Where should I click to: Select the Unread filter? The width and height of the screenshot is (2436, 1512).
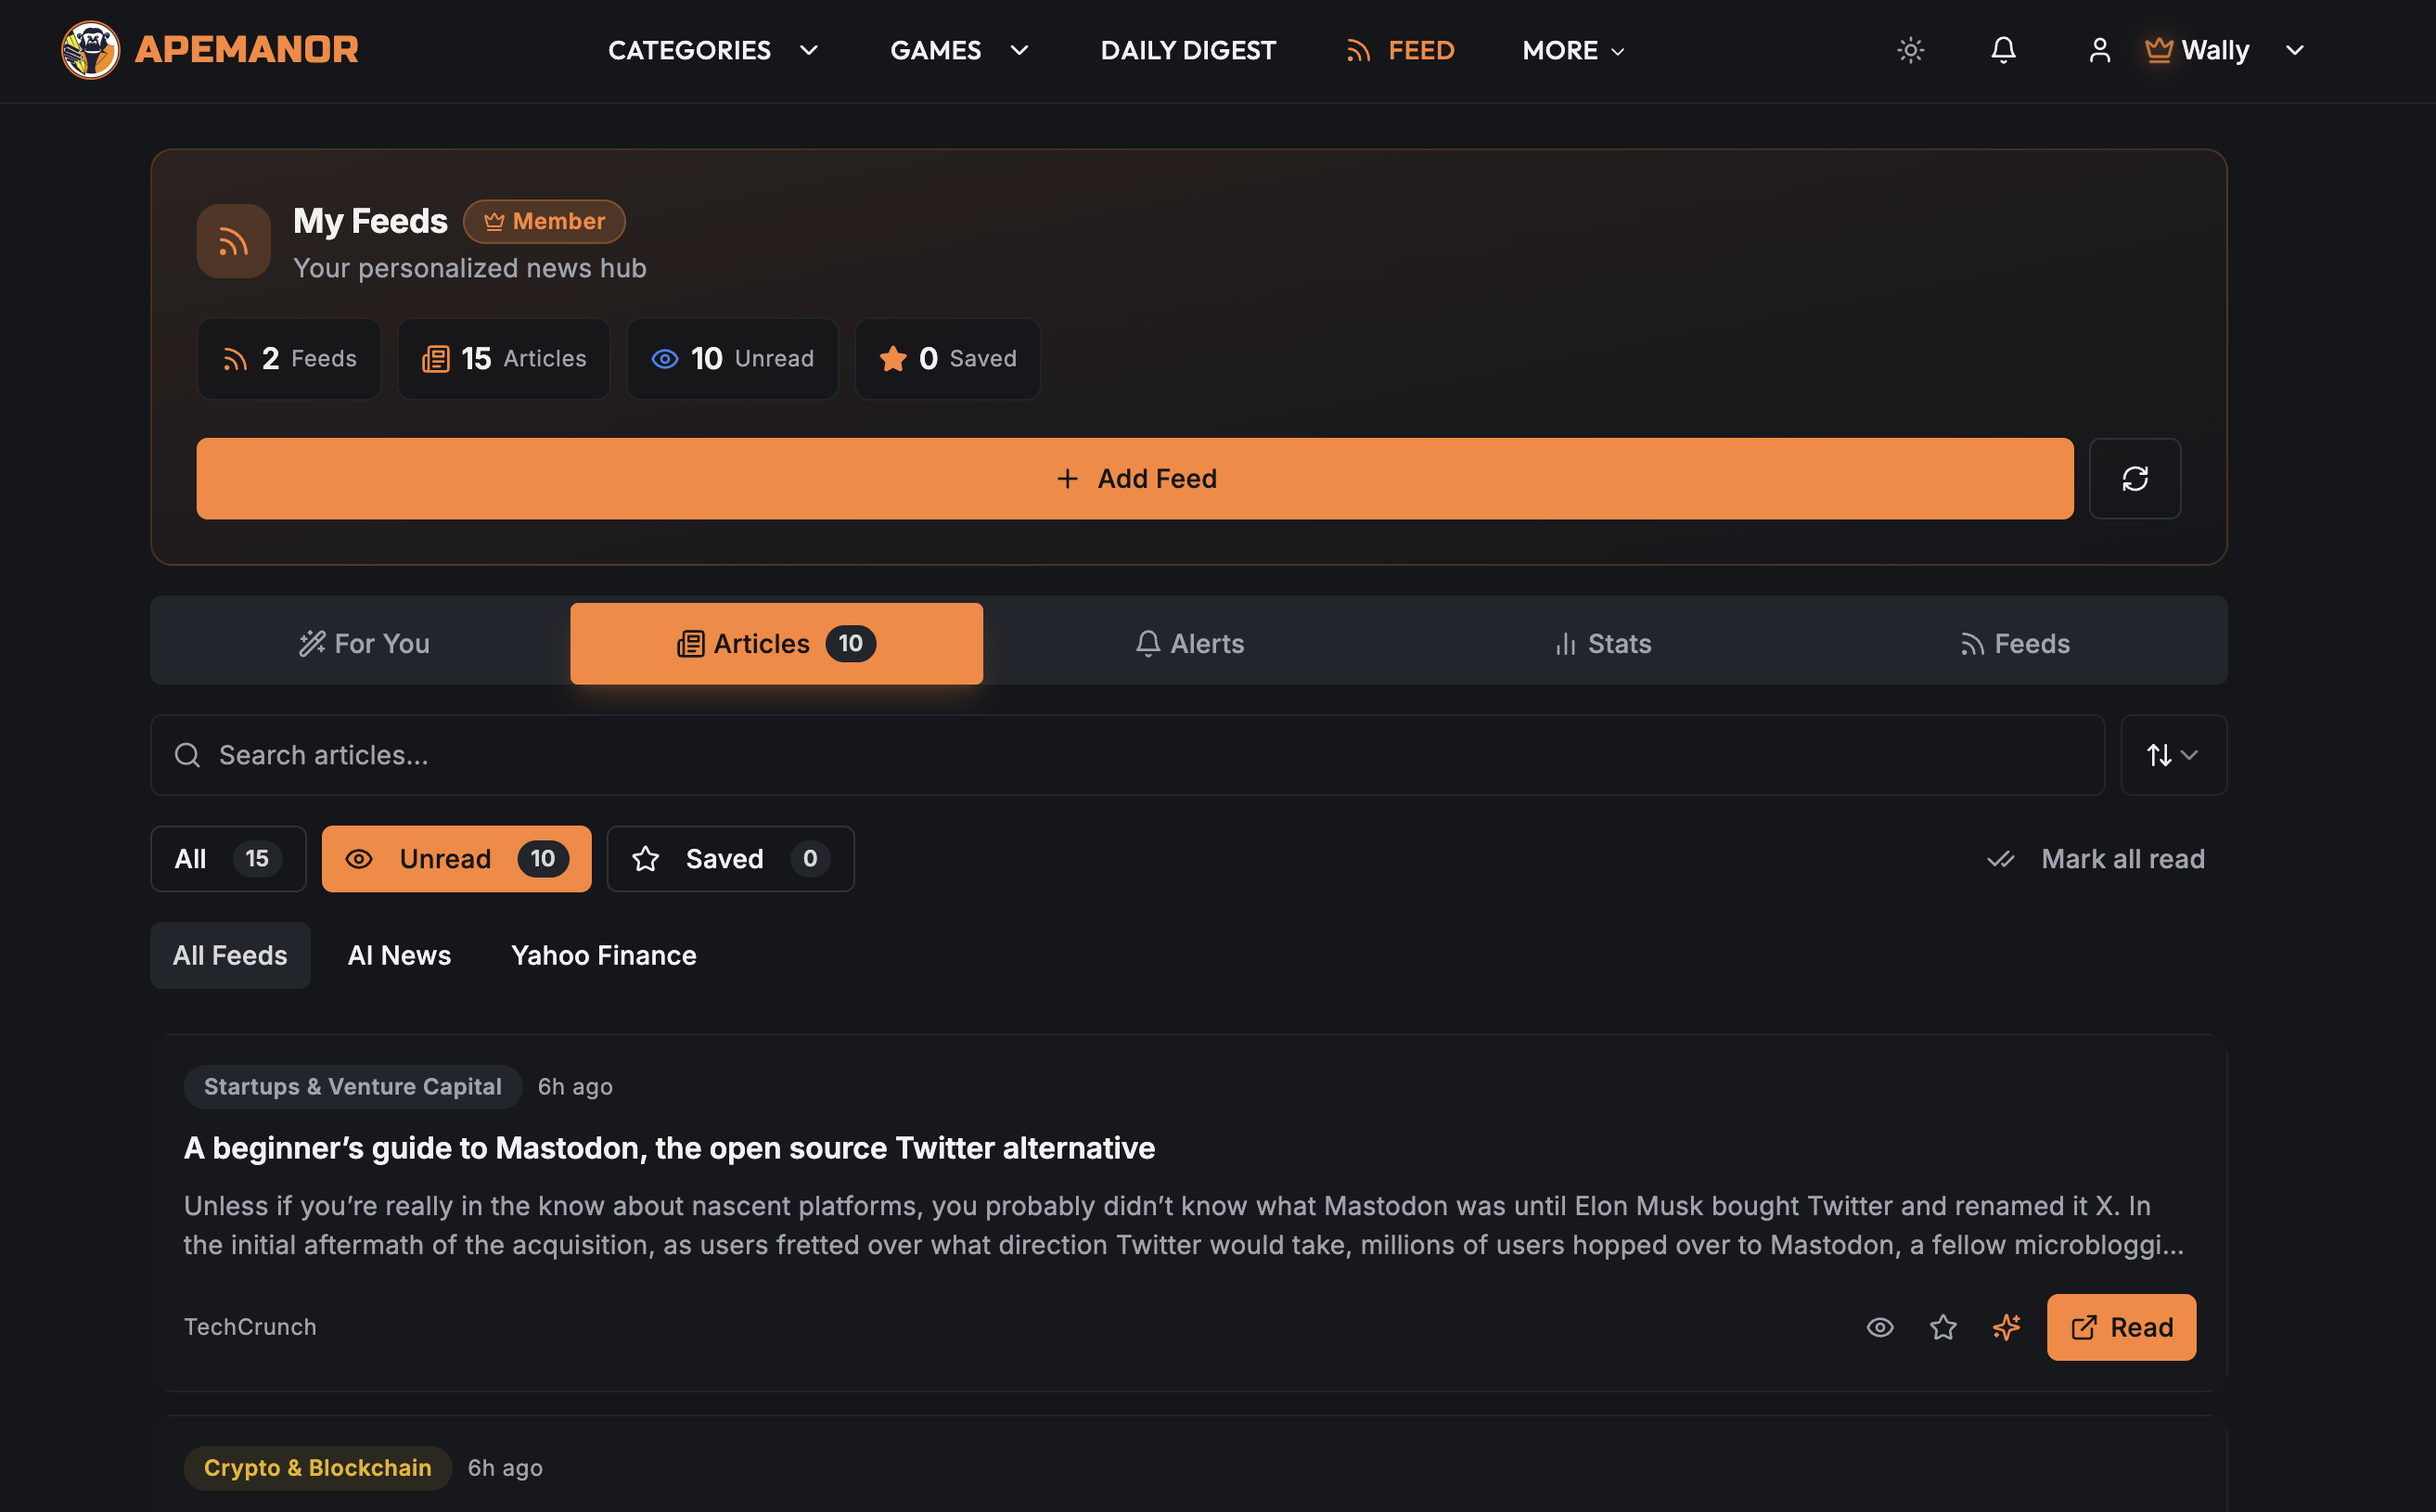pyautogui.click(x=456, y=859)
